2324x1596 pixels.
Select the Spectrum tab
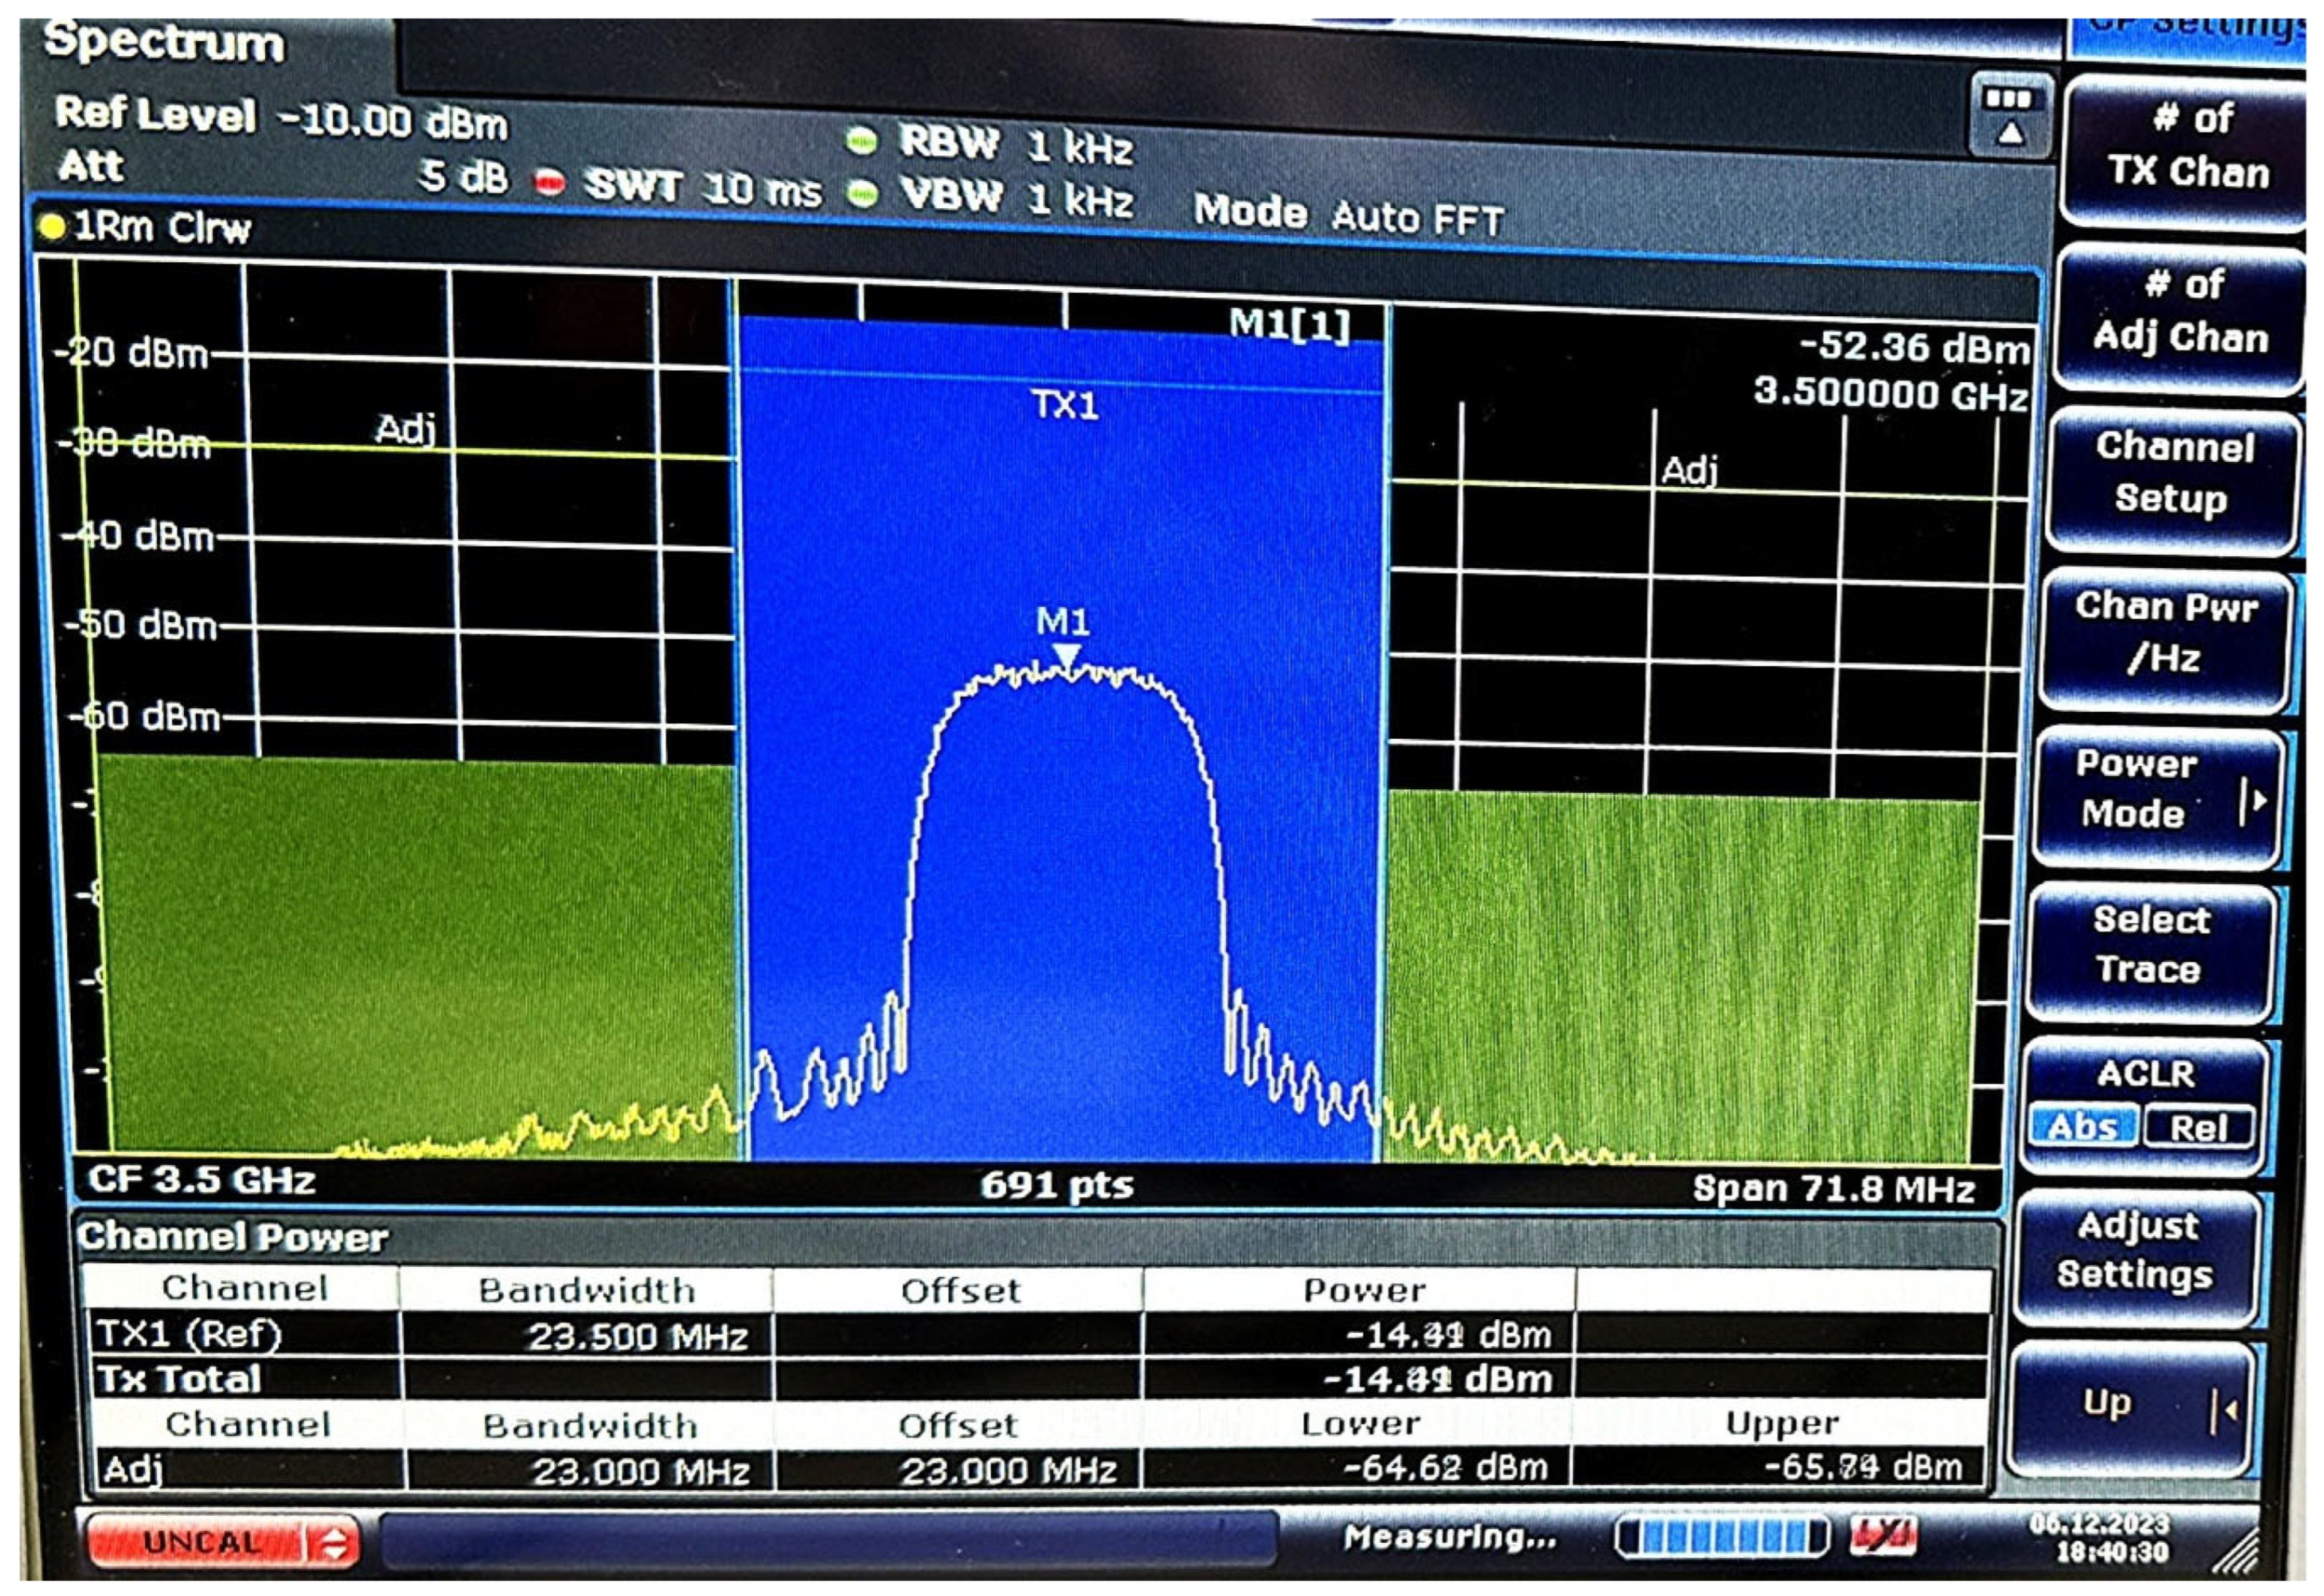tap(165, 42)
